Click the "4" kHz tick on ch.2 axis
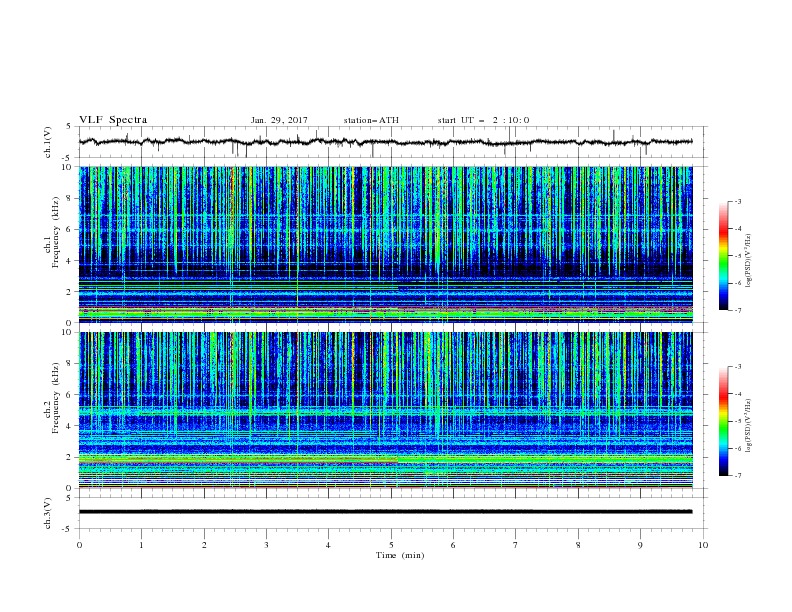The width and height of the screenshot is (792, 612). (x=69, y=426)
